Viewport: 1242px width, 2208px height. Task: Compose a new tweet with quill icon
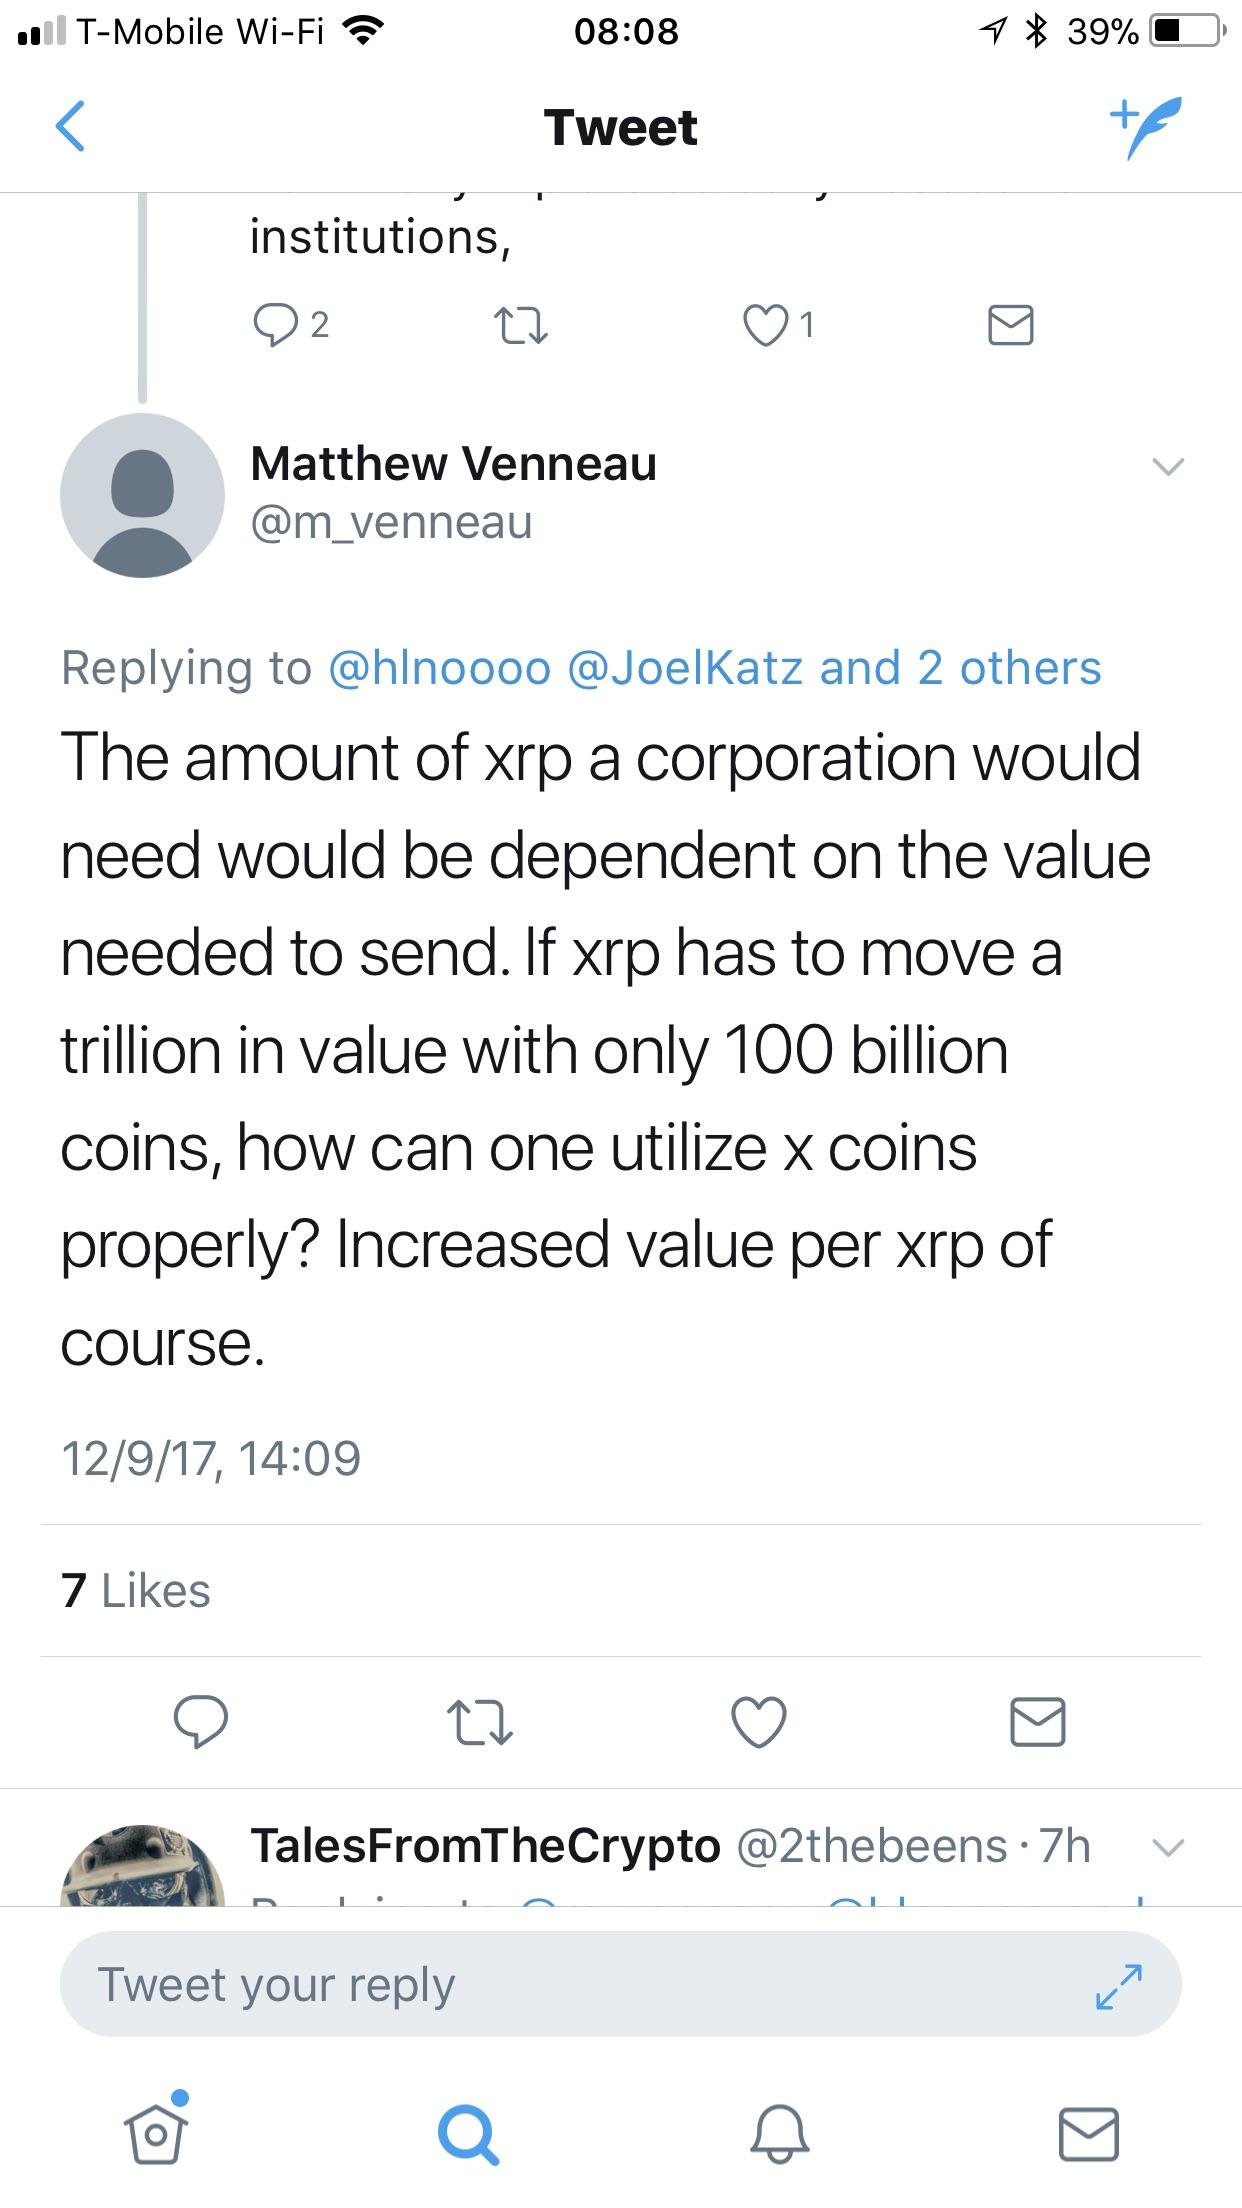[x=1146, y=127]
